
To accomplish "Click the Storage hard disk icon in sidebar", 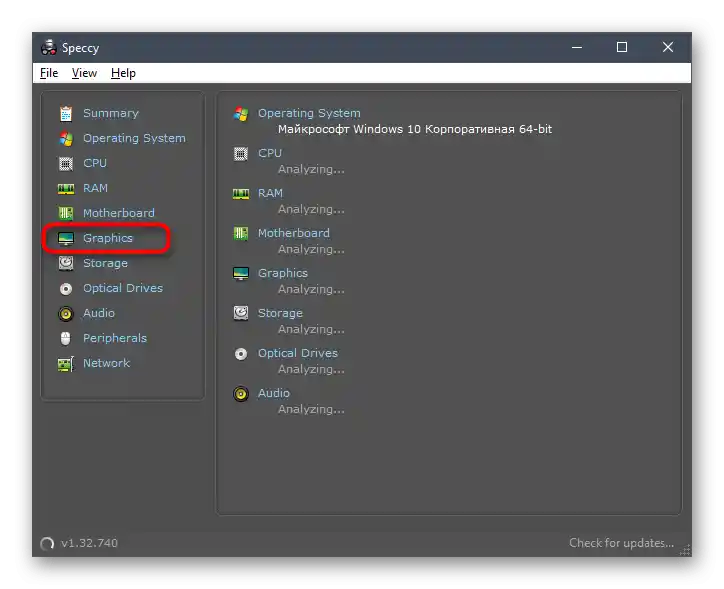I will (66, 263).
